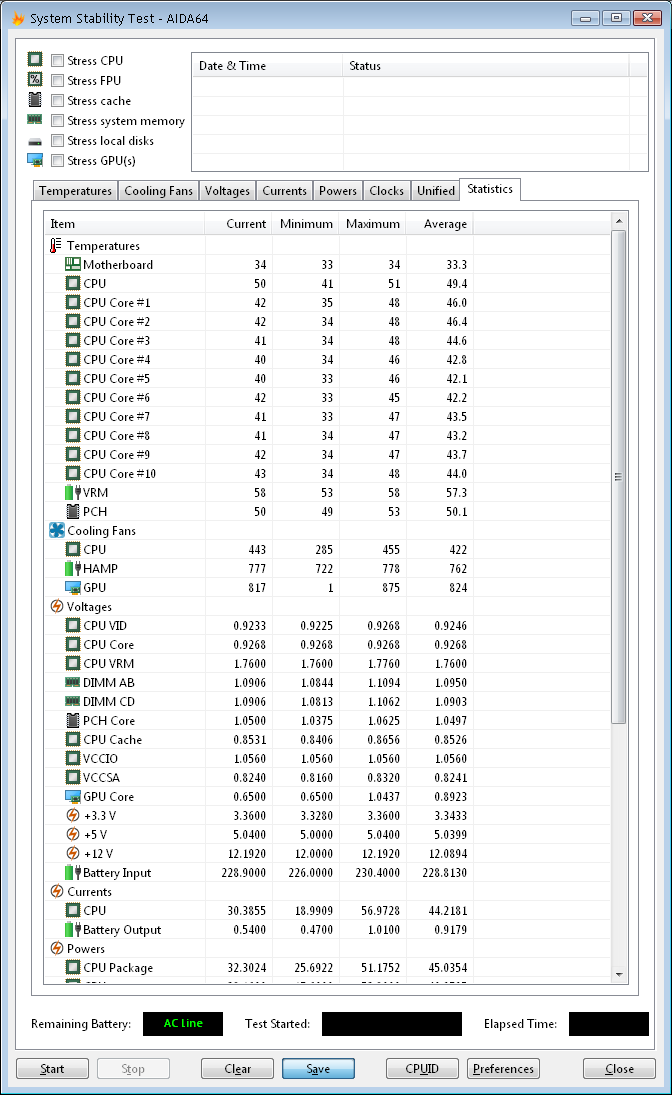
Task: Click the vertical scrollbar thumb in statistics list
Action: pos(618,477)
